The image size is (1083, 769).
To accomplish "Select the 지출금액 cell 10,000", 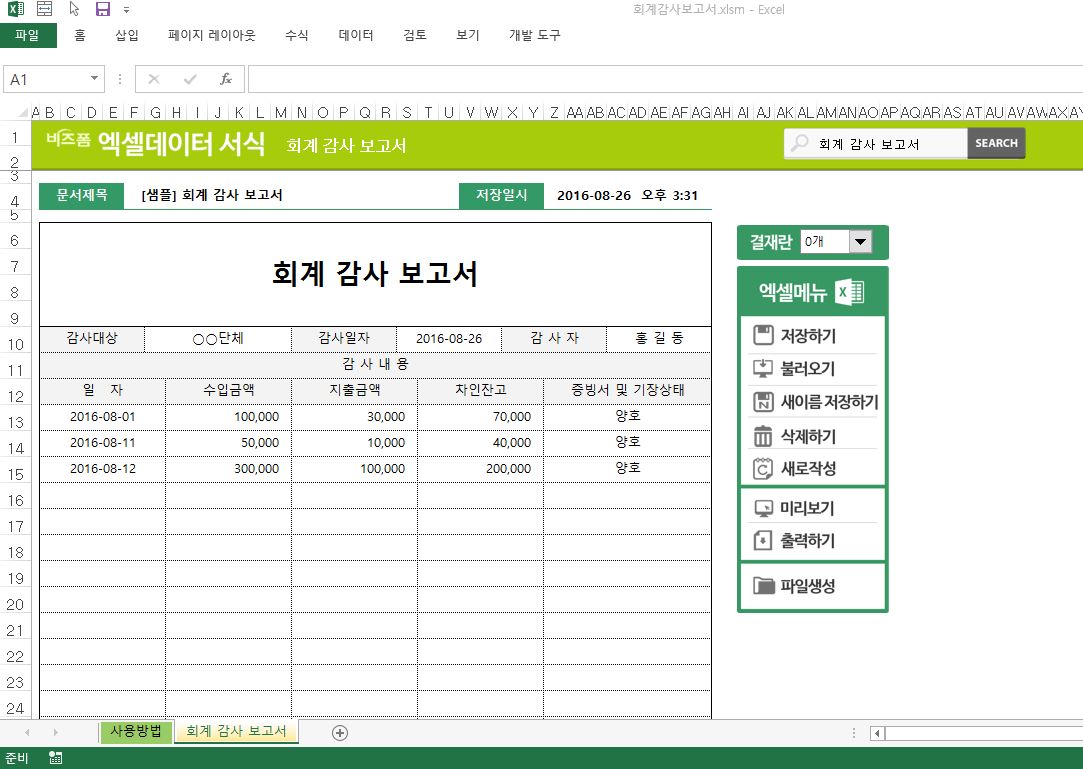I will (354, 443).
